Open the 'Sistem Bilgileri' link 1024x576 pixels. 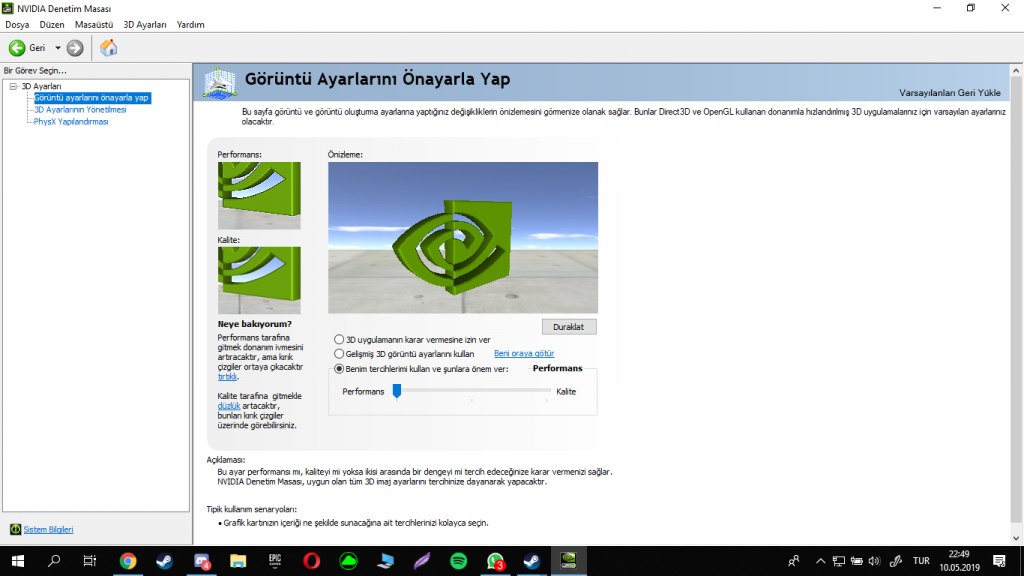[48, 530]
